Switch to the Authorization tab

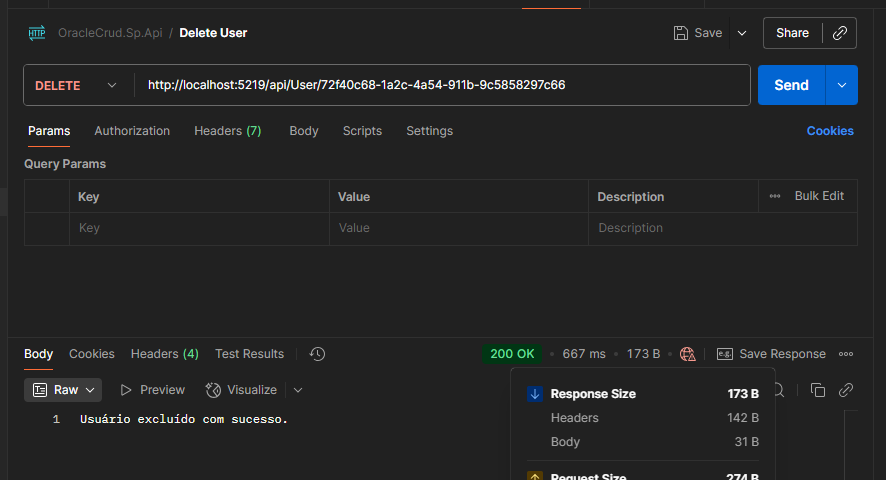132,131
